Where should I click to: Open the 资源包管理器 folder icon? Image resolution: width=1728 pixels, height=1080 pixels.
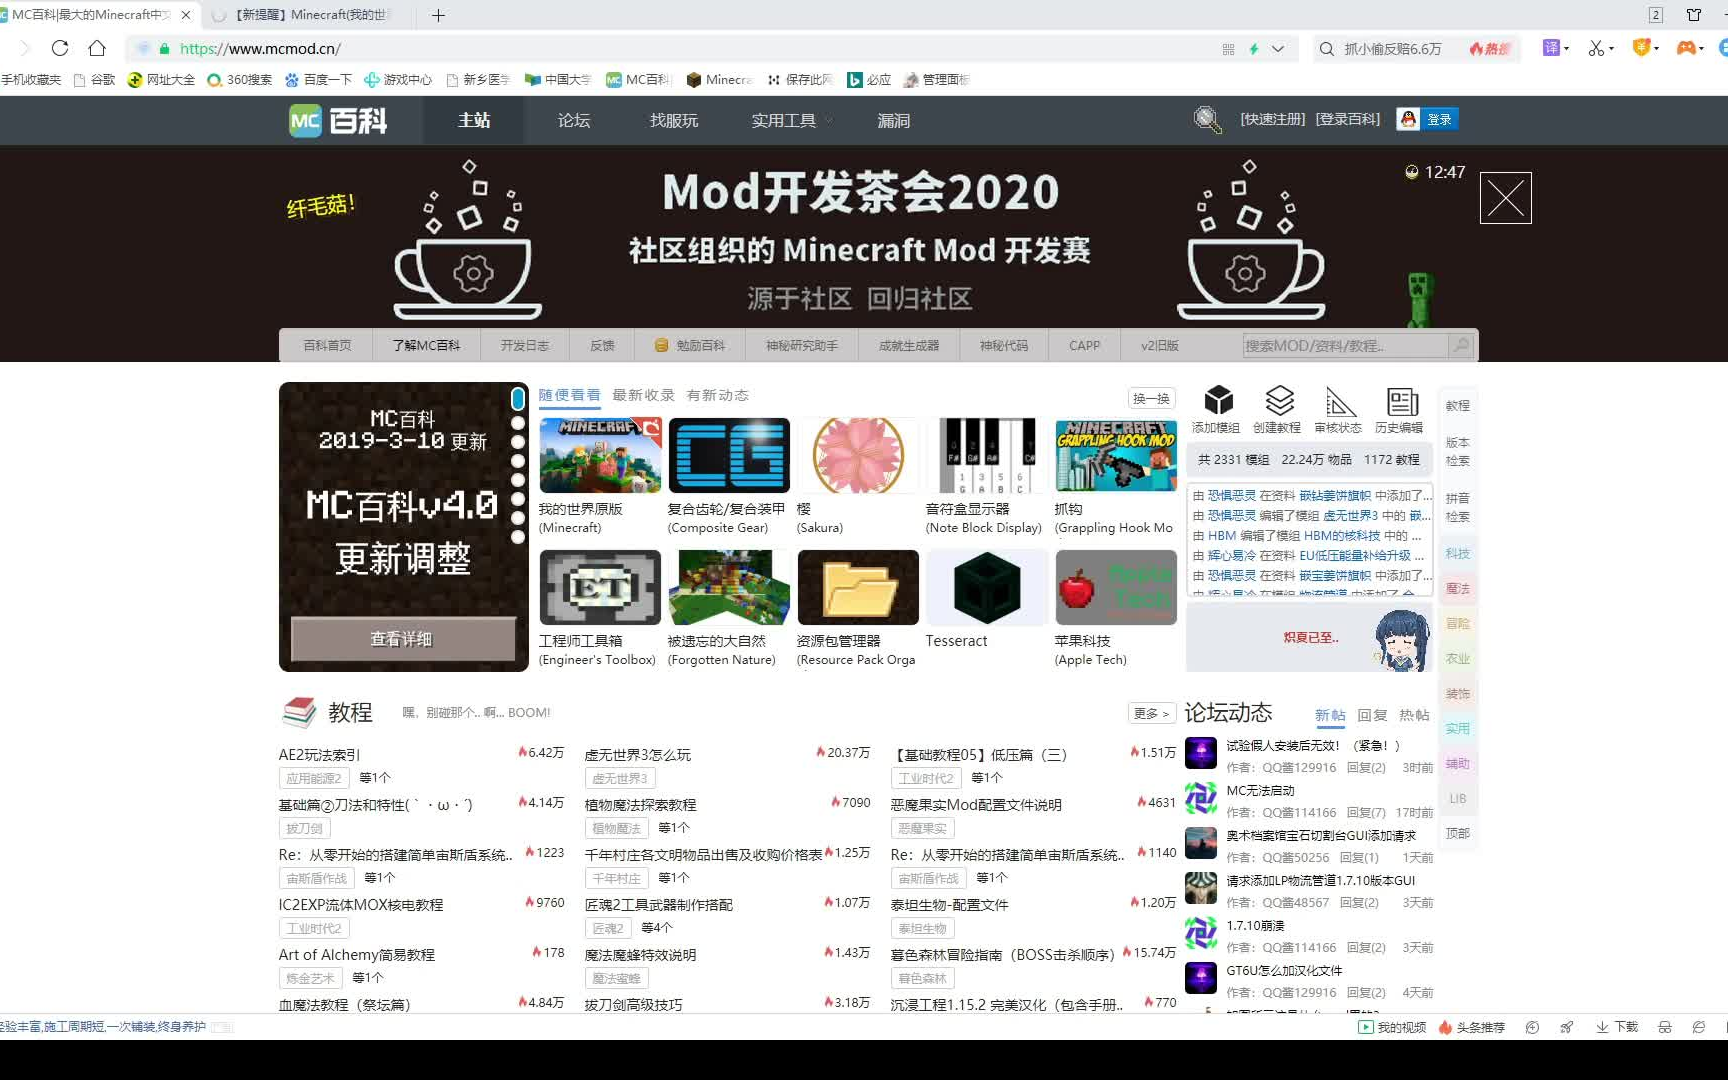tap(858, 587)
